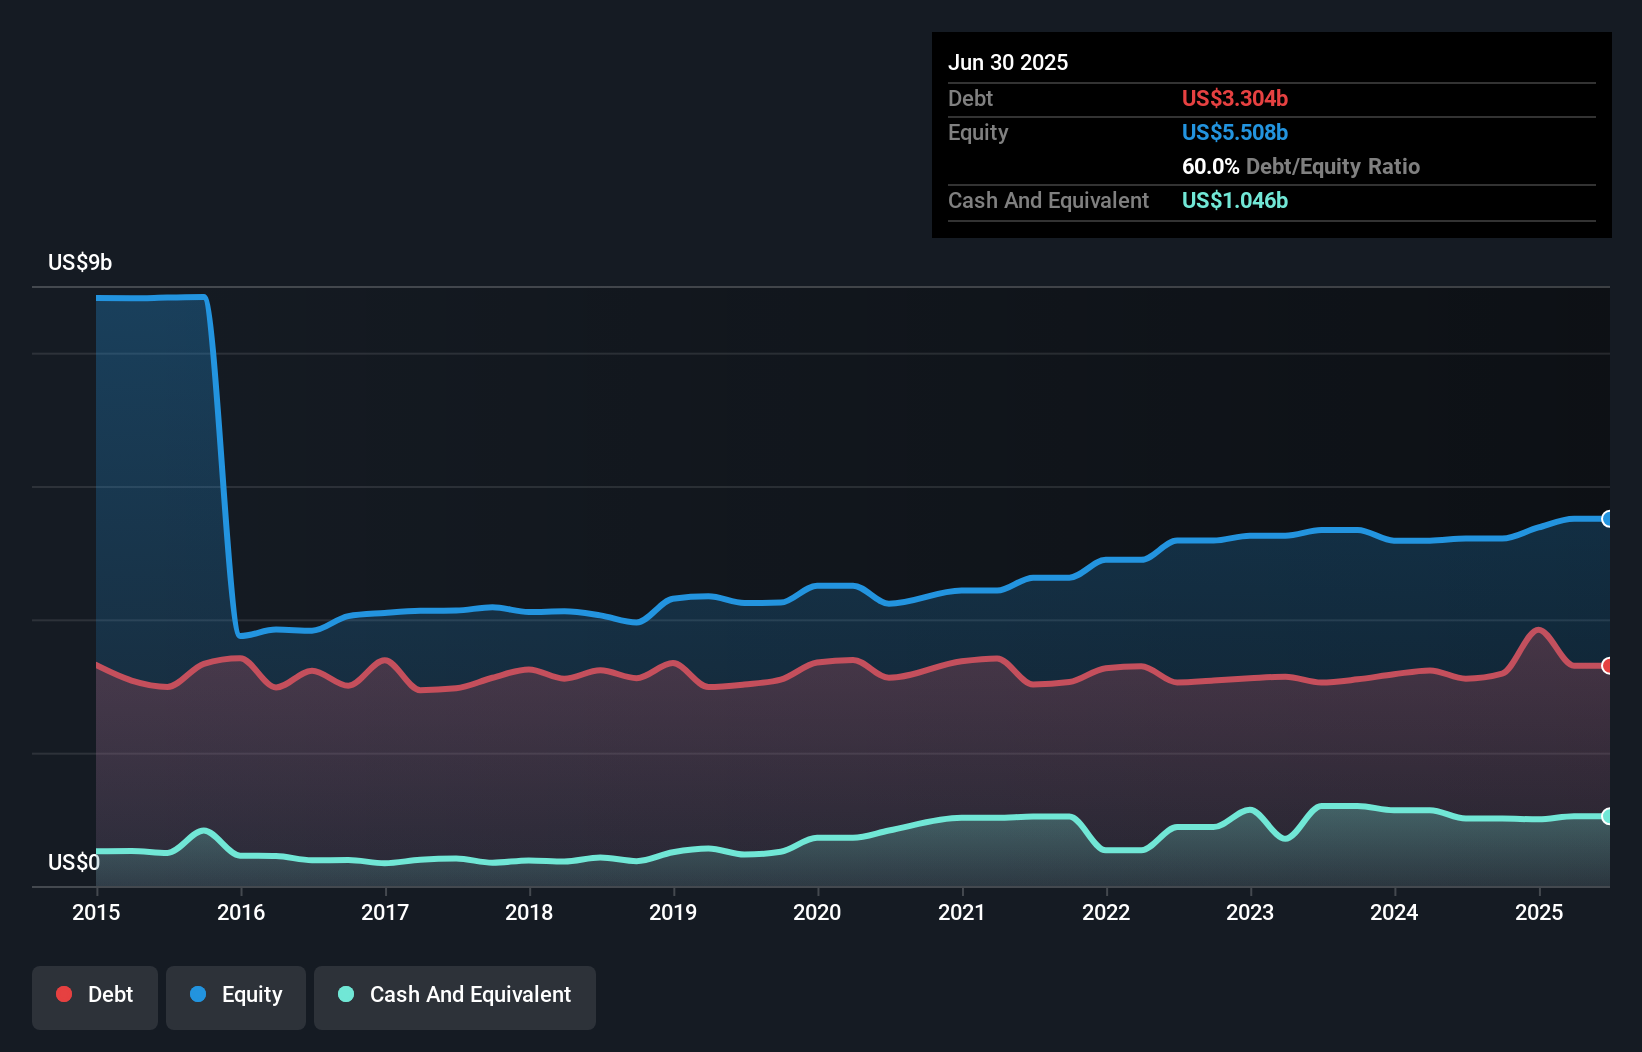Viewport: 1642px width, 1052px height.
Task: Hide the Equity series via legend
Action: (x=236, y=995)
